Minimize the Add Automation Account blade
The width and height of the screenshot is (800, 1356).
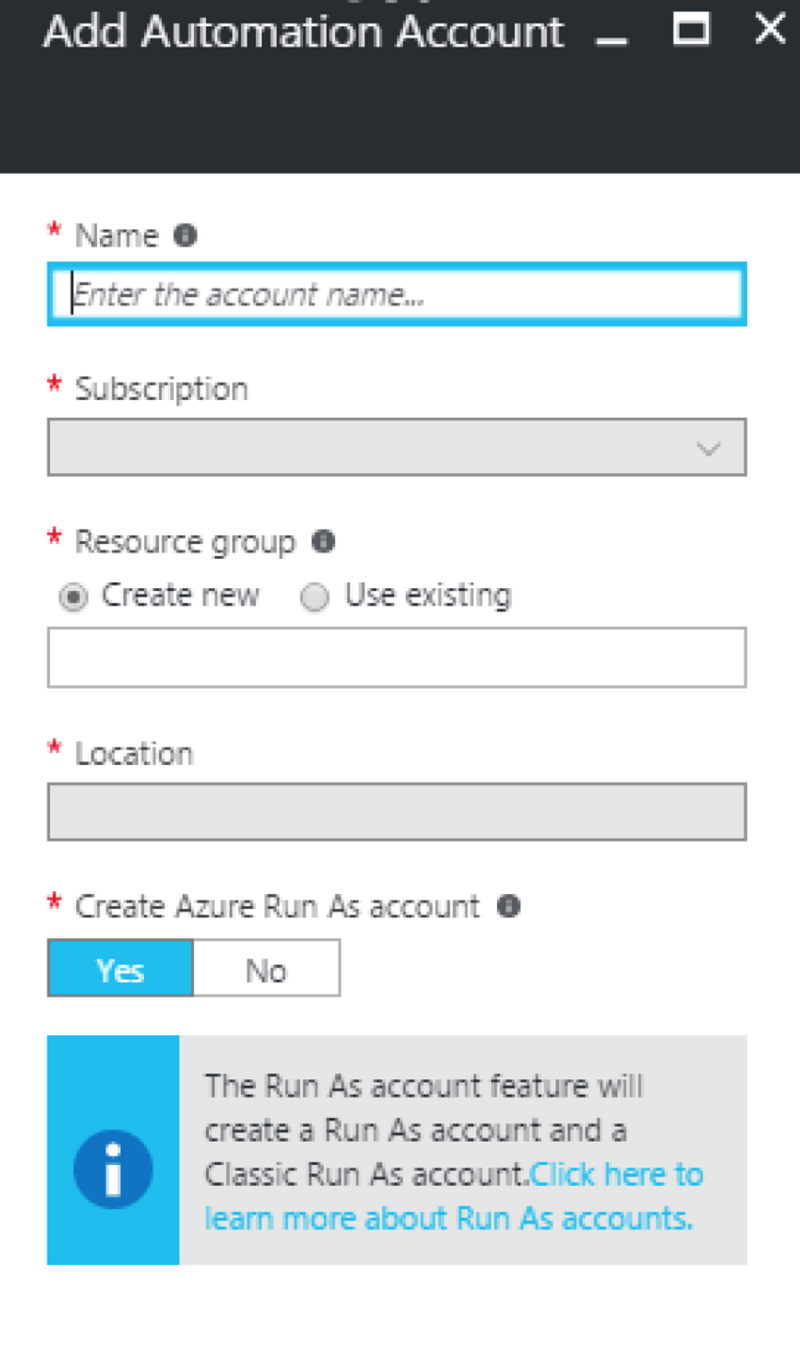611,42
